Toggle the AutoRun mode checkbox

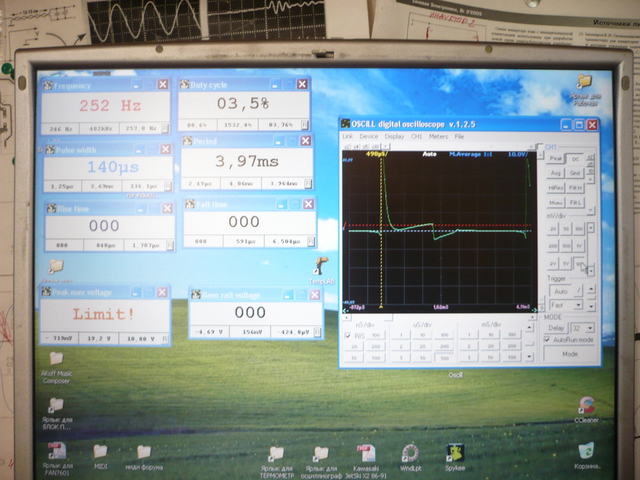(x=548, y=340)
